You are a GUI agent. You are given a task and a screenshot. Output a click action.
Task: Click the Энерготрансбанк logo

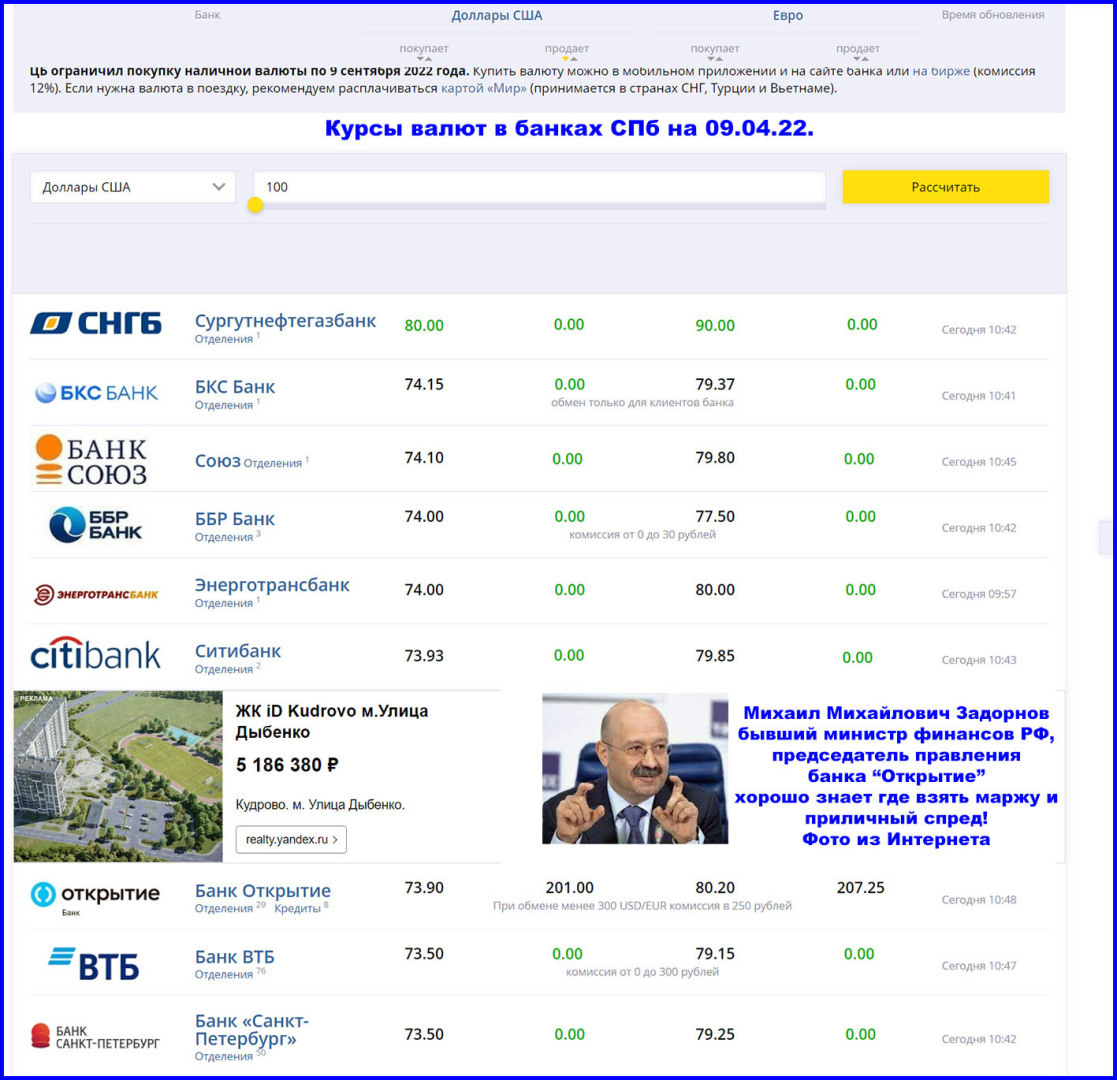click(96, 595)
